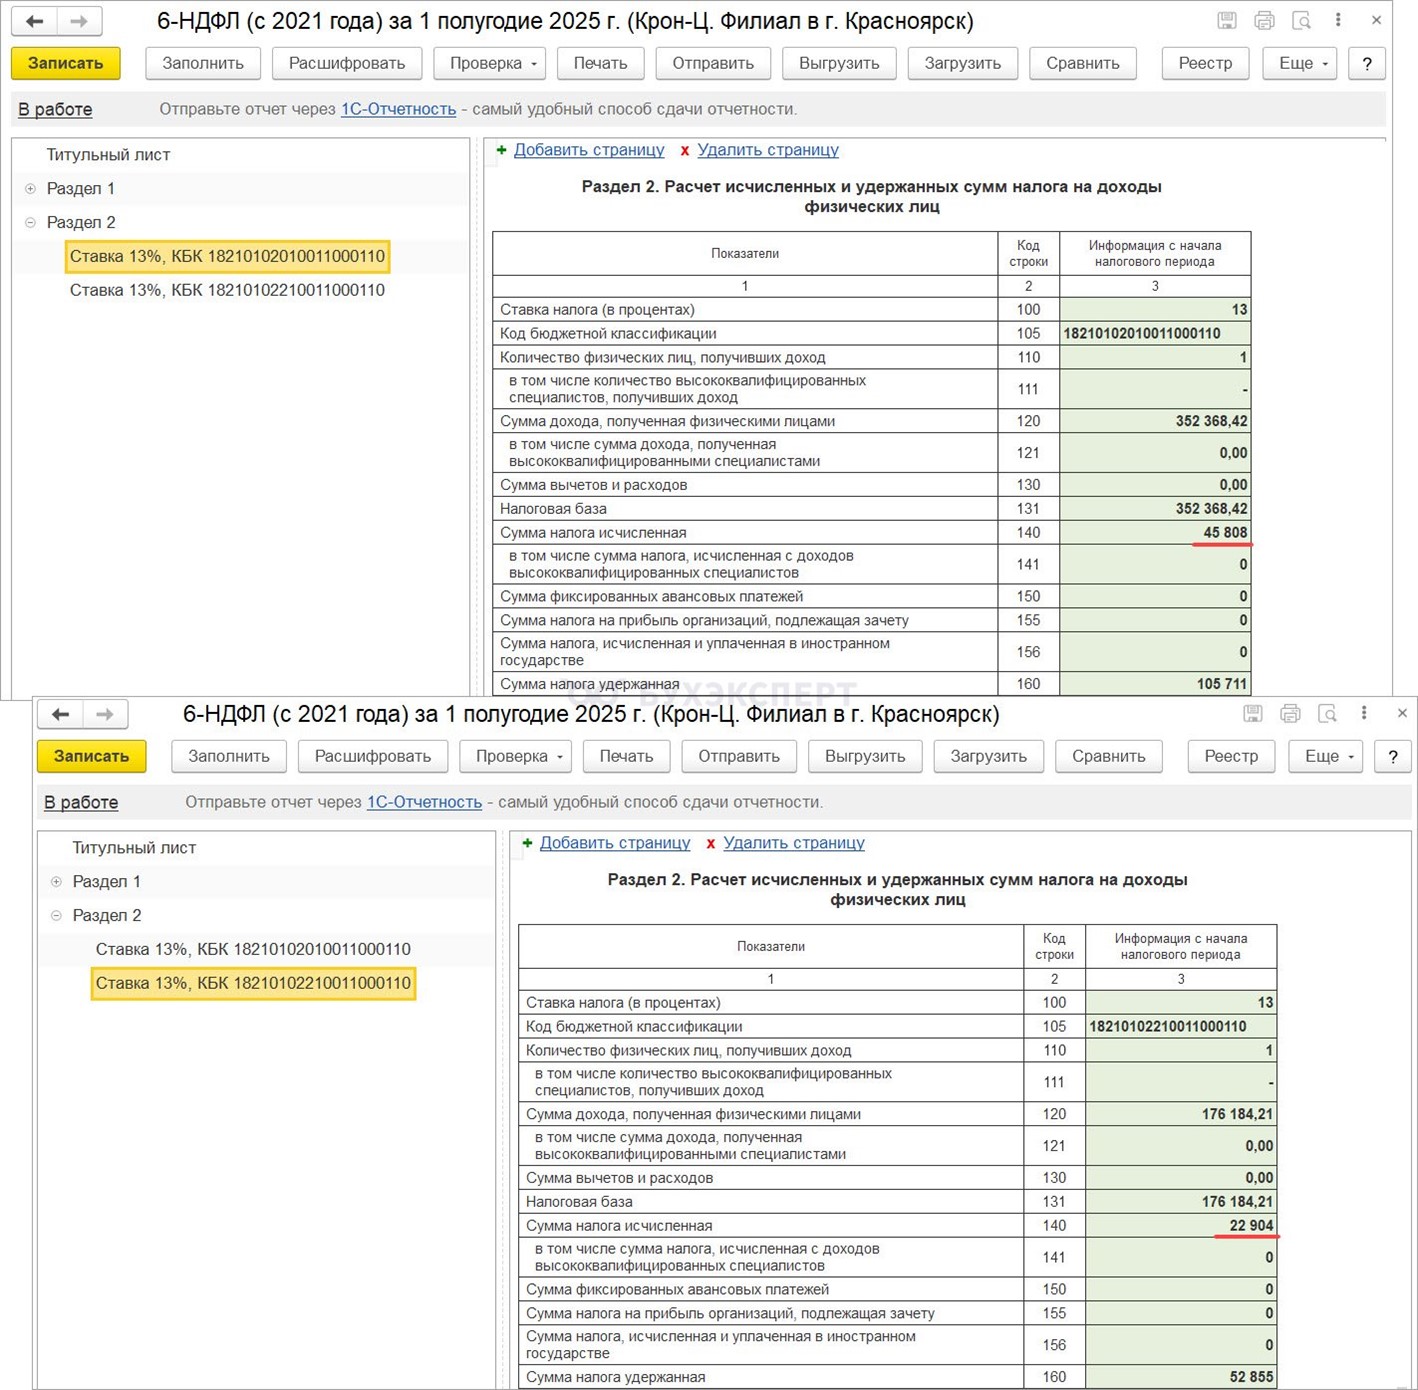This screenshot has width=1418, height=1390.
Task: Click the forward arrow in top window
Action: click(x=79, y=21)
